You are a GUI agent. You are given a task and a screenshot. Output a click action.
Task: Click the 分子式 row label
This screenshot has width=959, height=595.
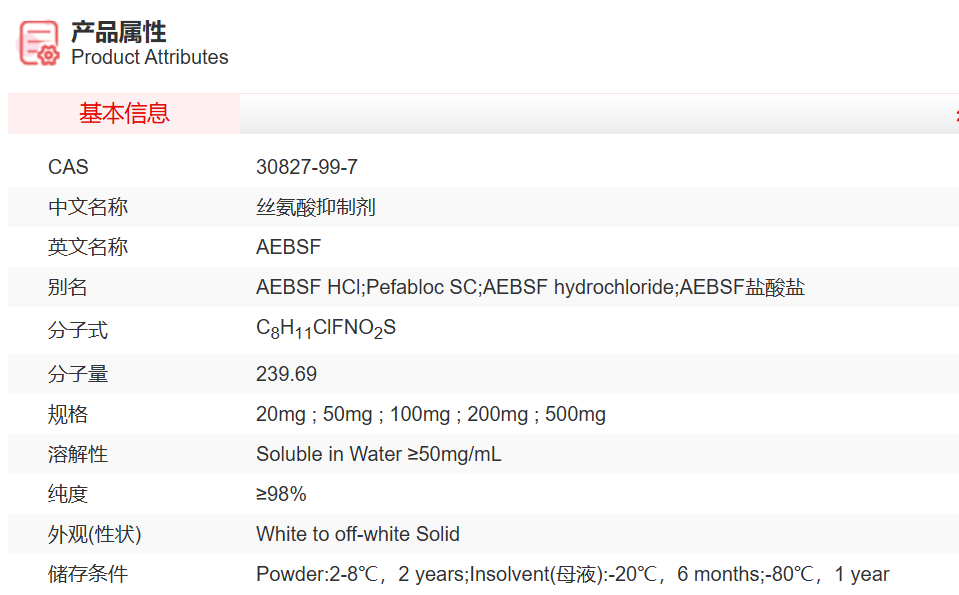(78, 330)
